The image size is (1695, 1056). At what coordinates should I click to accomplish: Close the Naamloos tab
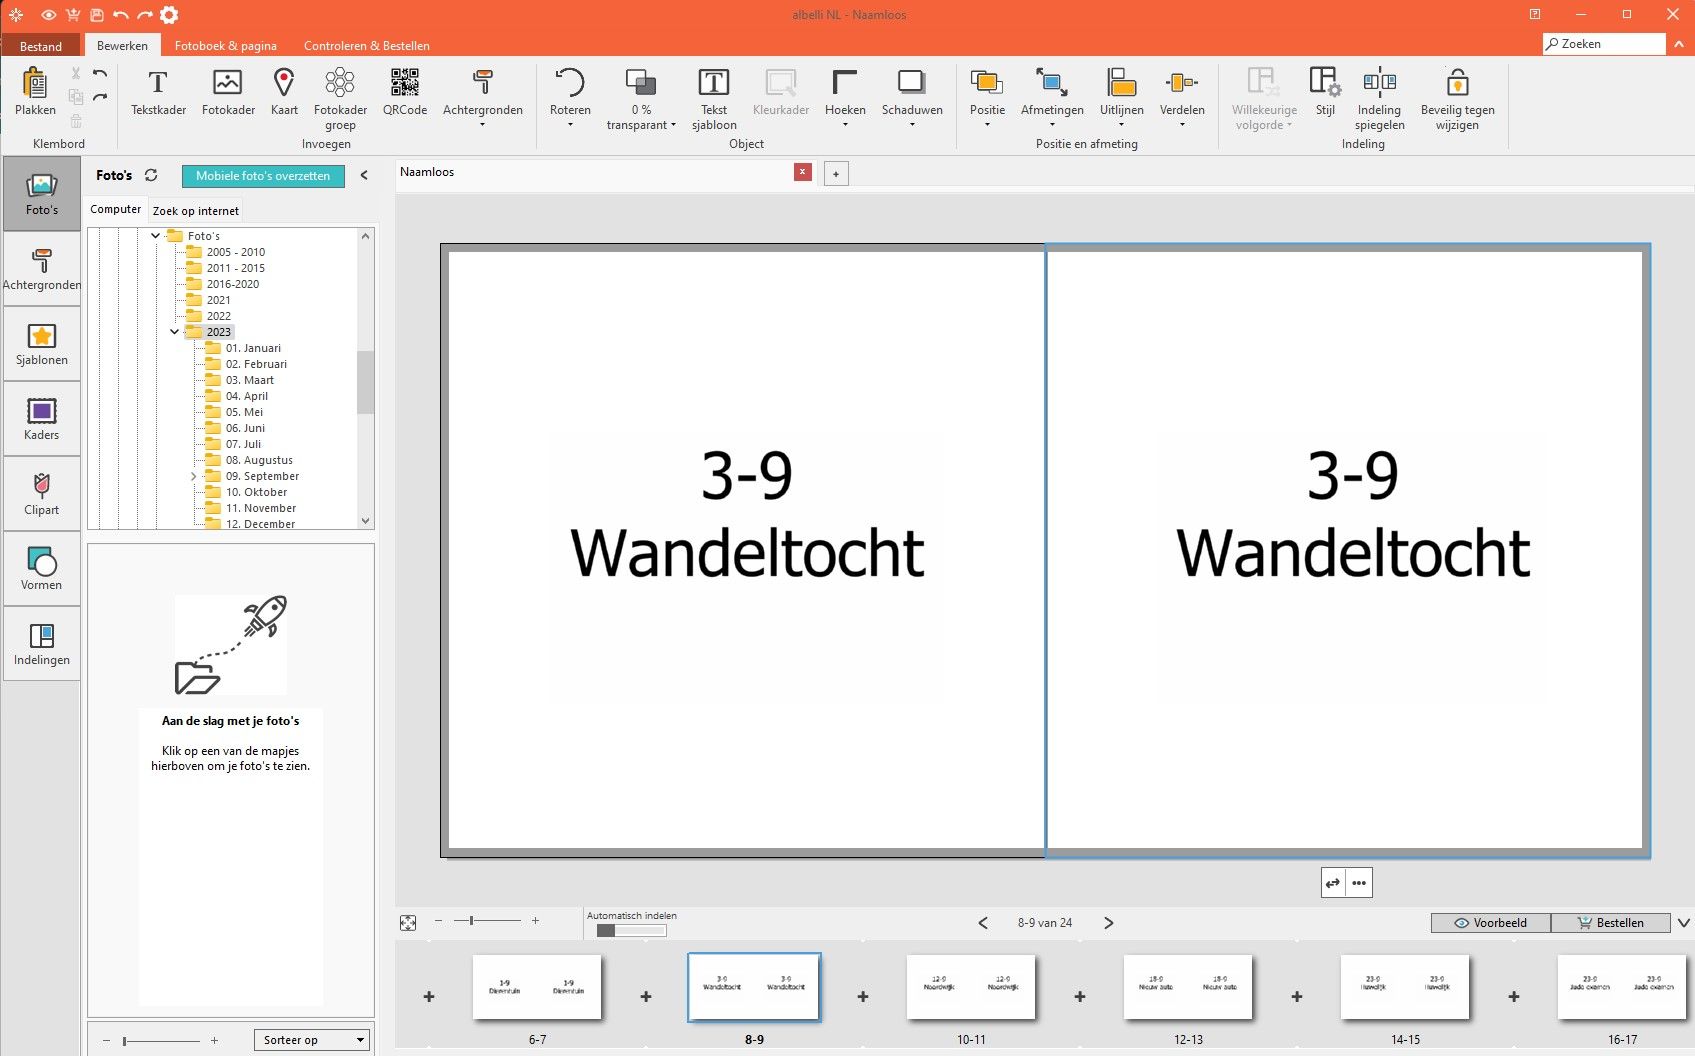pyautogui.click(x=802, y=172)
